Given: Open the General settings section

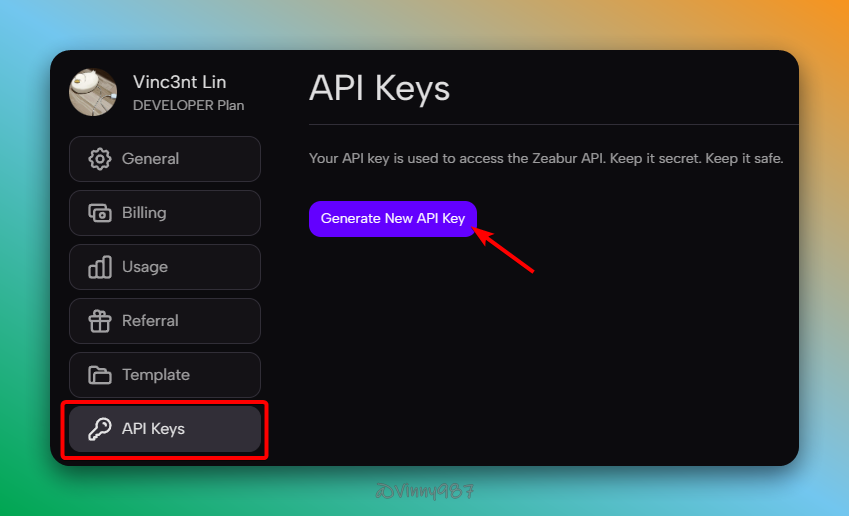Looking at the screenshot, I should pos(150,159).
